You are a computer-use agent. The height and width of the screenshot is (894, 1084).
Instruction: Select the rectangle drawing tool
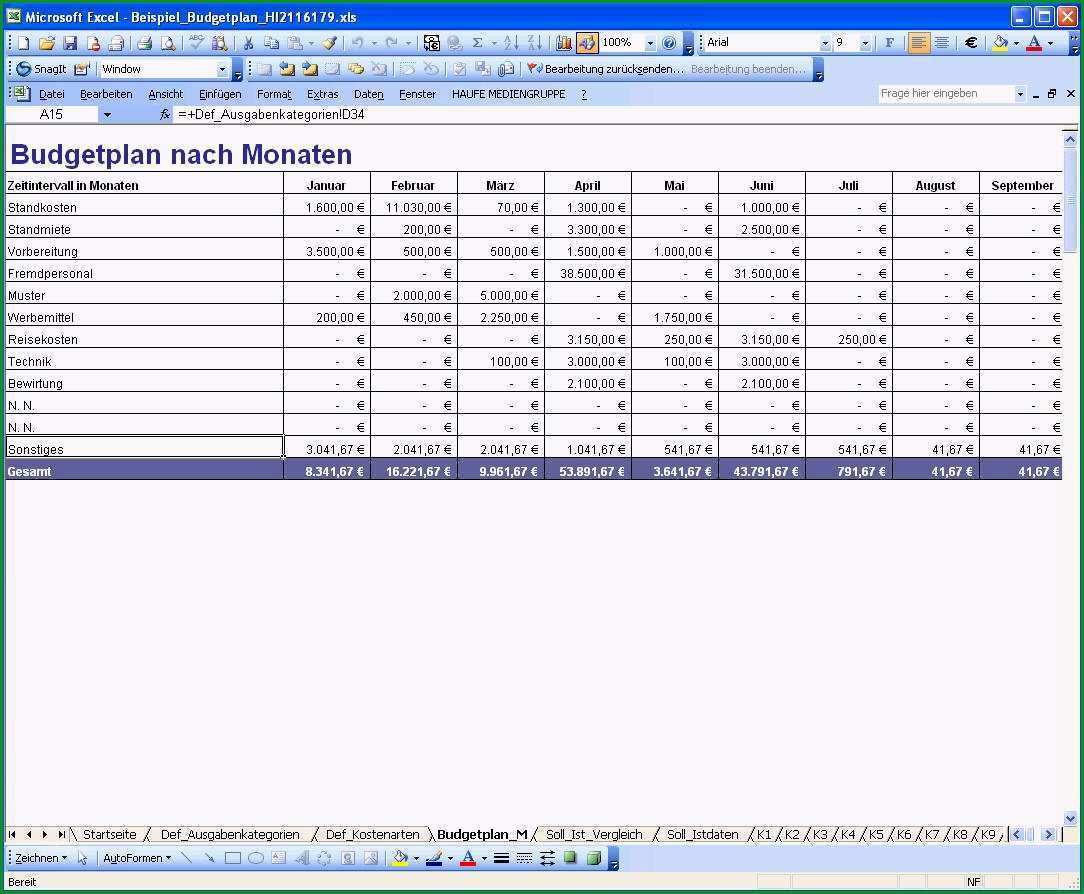(232, 858)
